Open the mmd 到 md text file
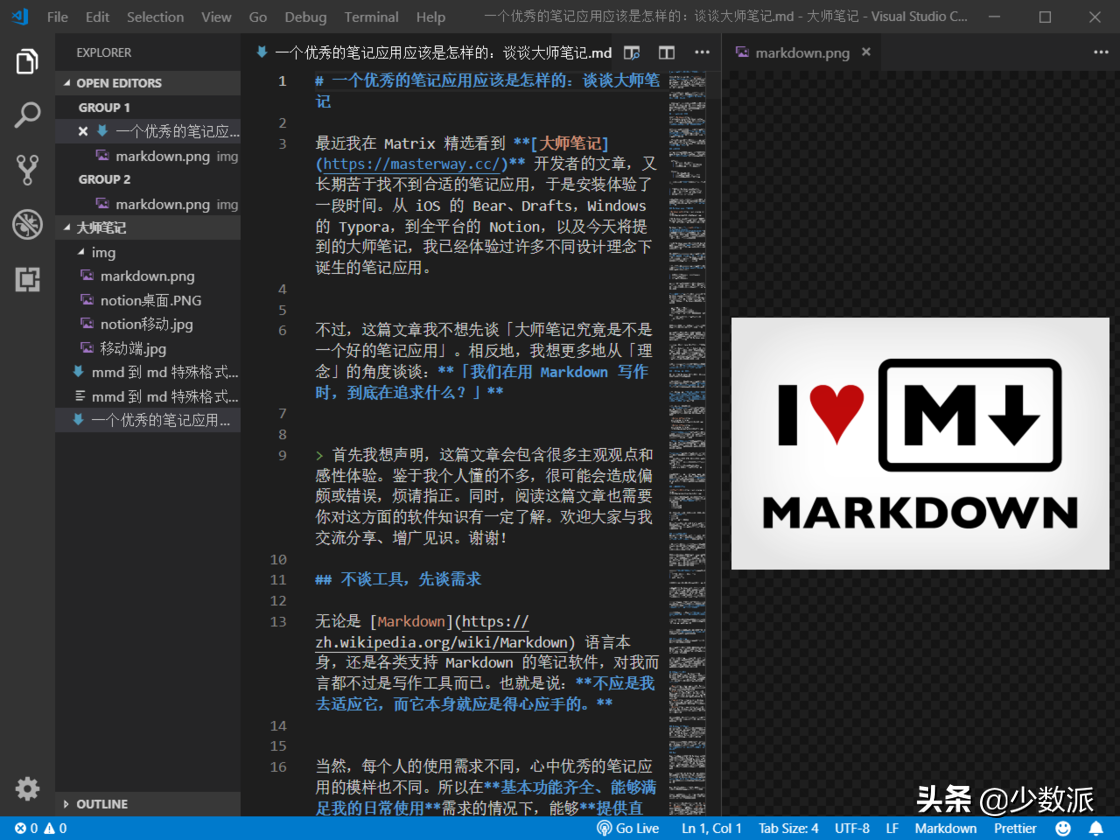This screenshot has width=1120, height=840. 148,396
